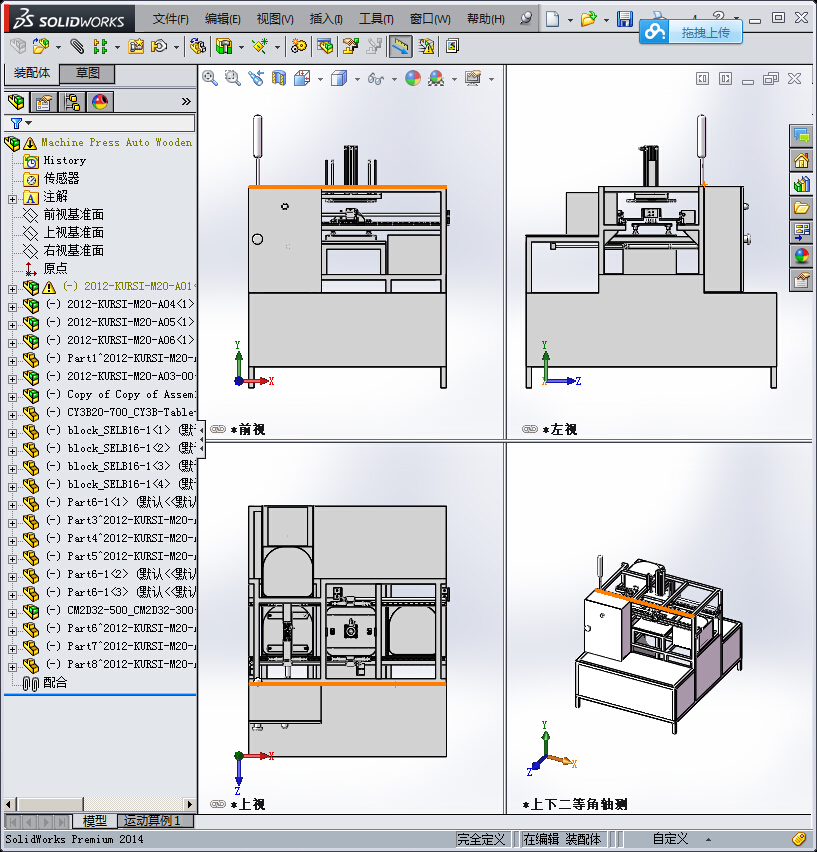Screen dimensions: 817x852
Task: Open Insert Components dropdown arrow
Action: (x=58, y=48)
